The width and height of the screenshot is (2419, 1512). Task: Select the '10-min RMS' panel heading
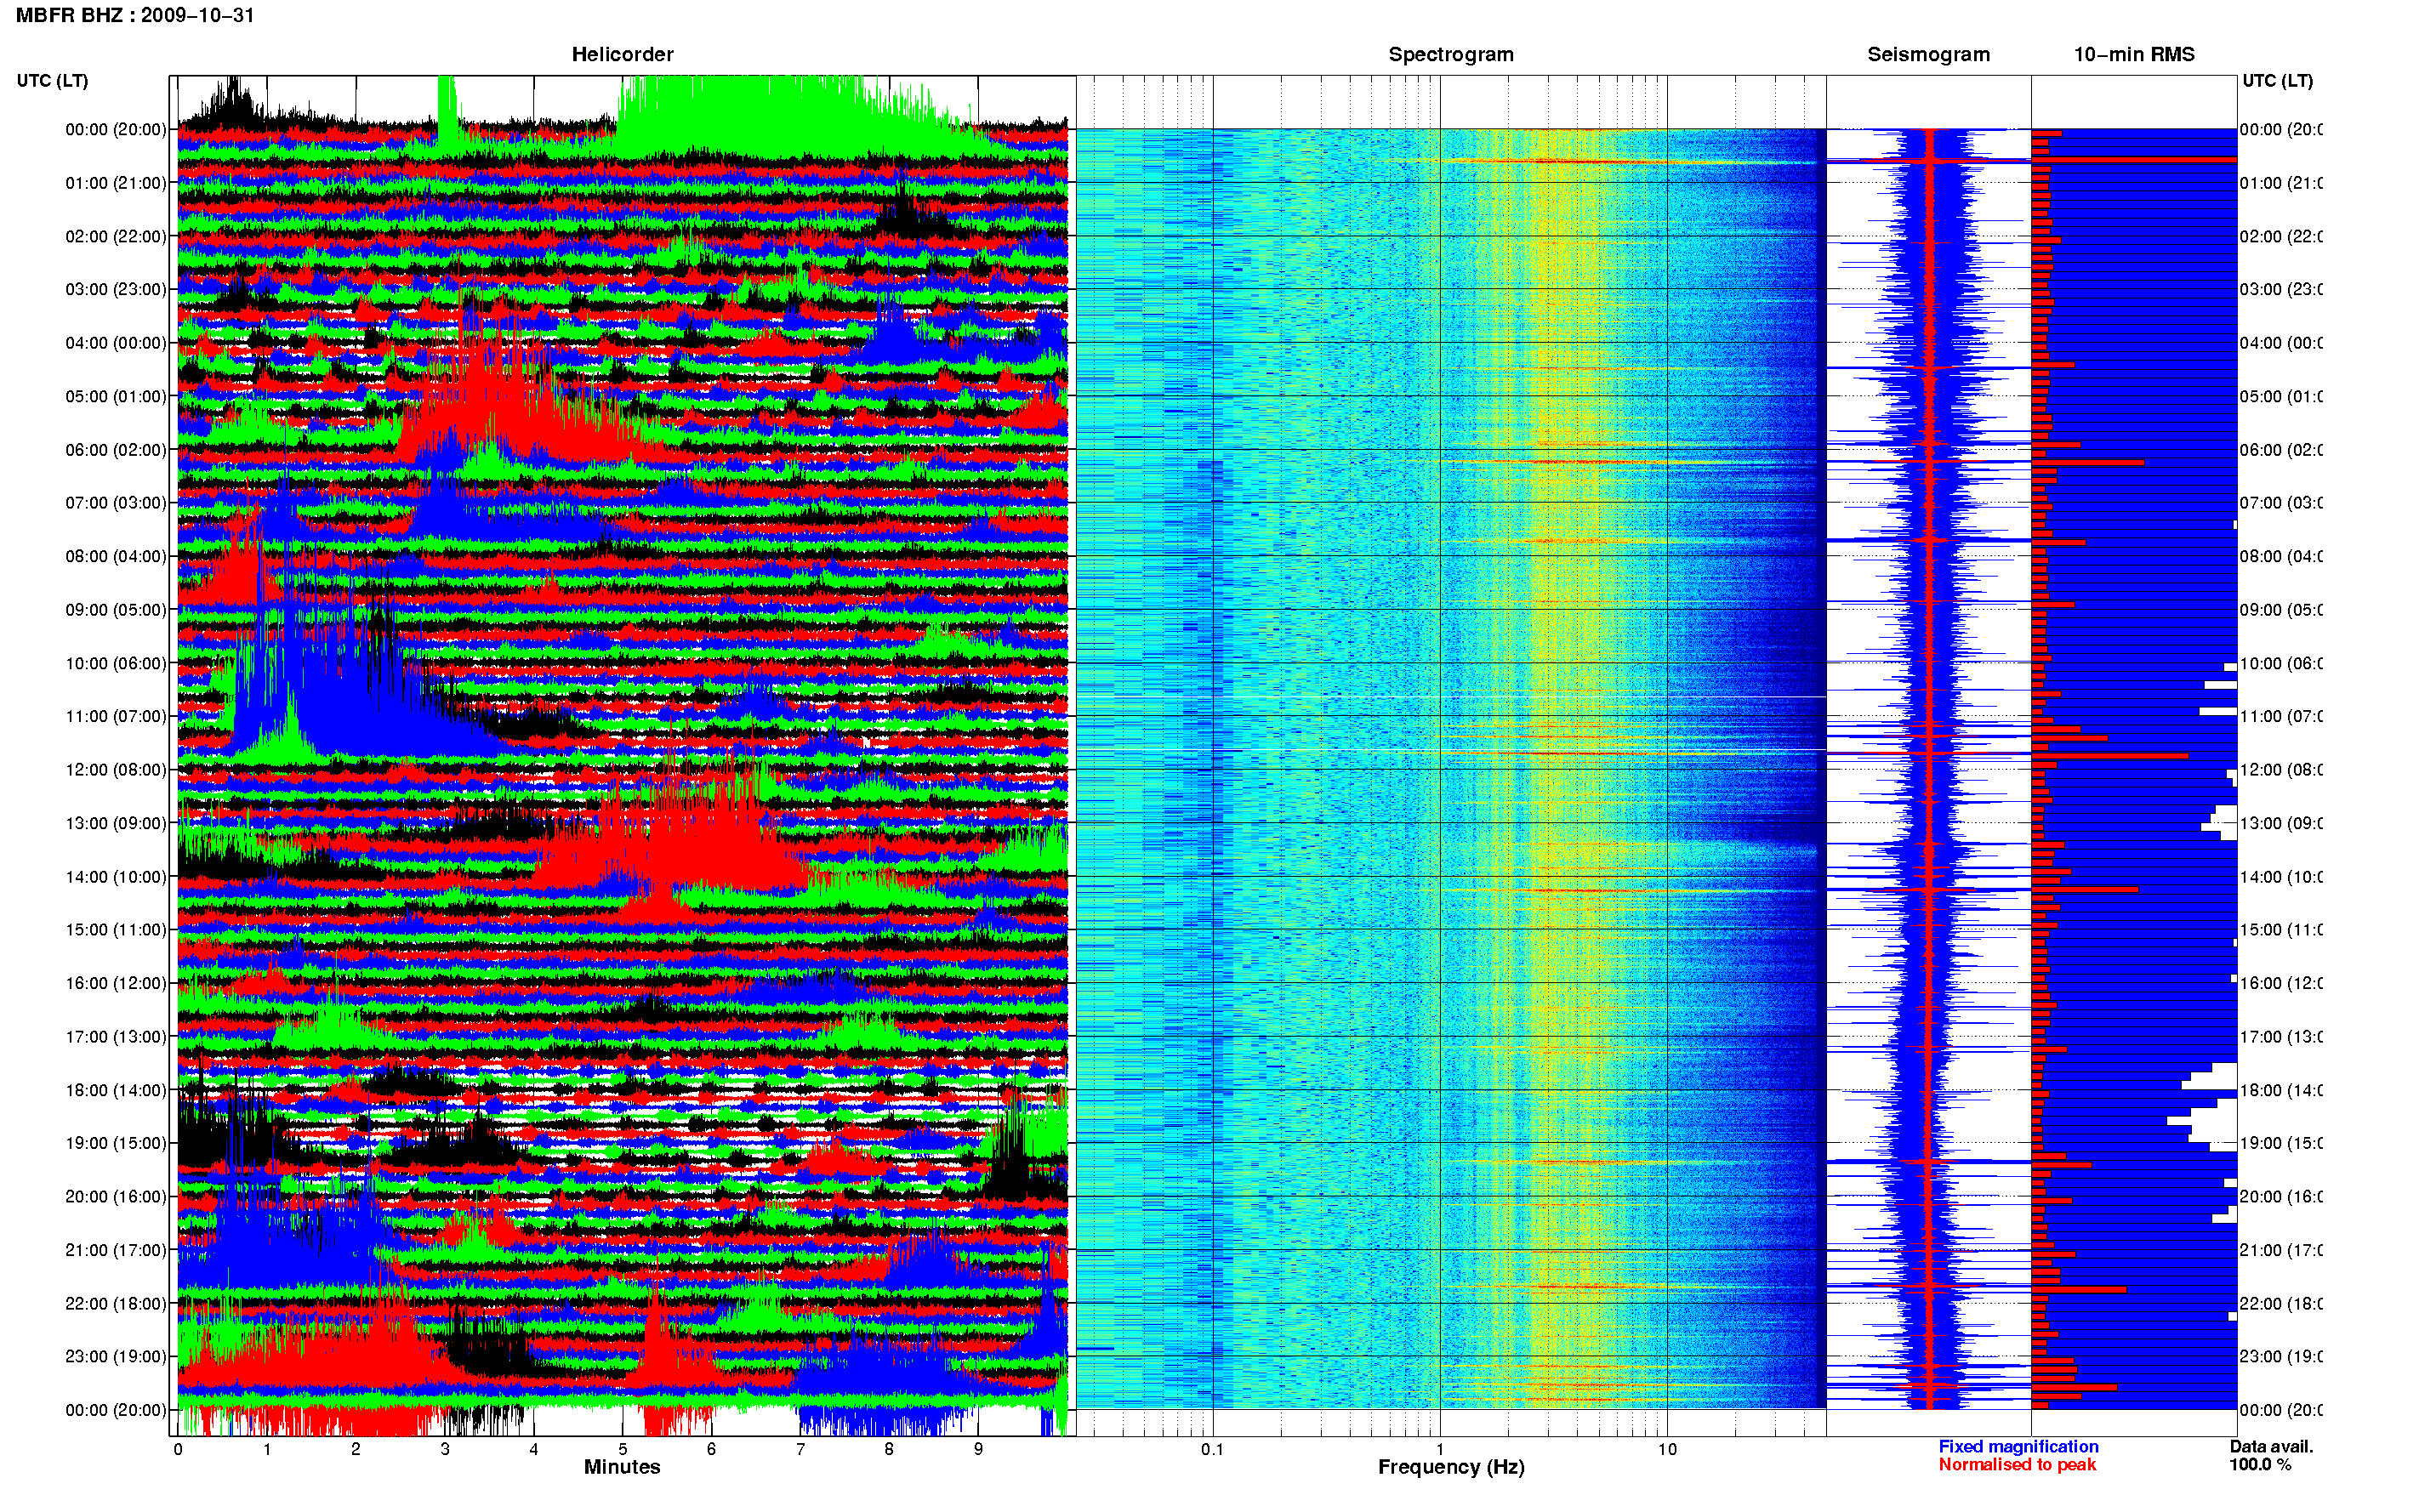point(2133,54)
